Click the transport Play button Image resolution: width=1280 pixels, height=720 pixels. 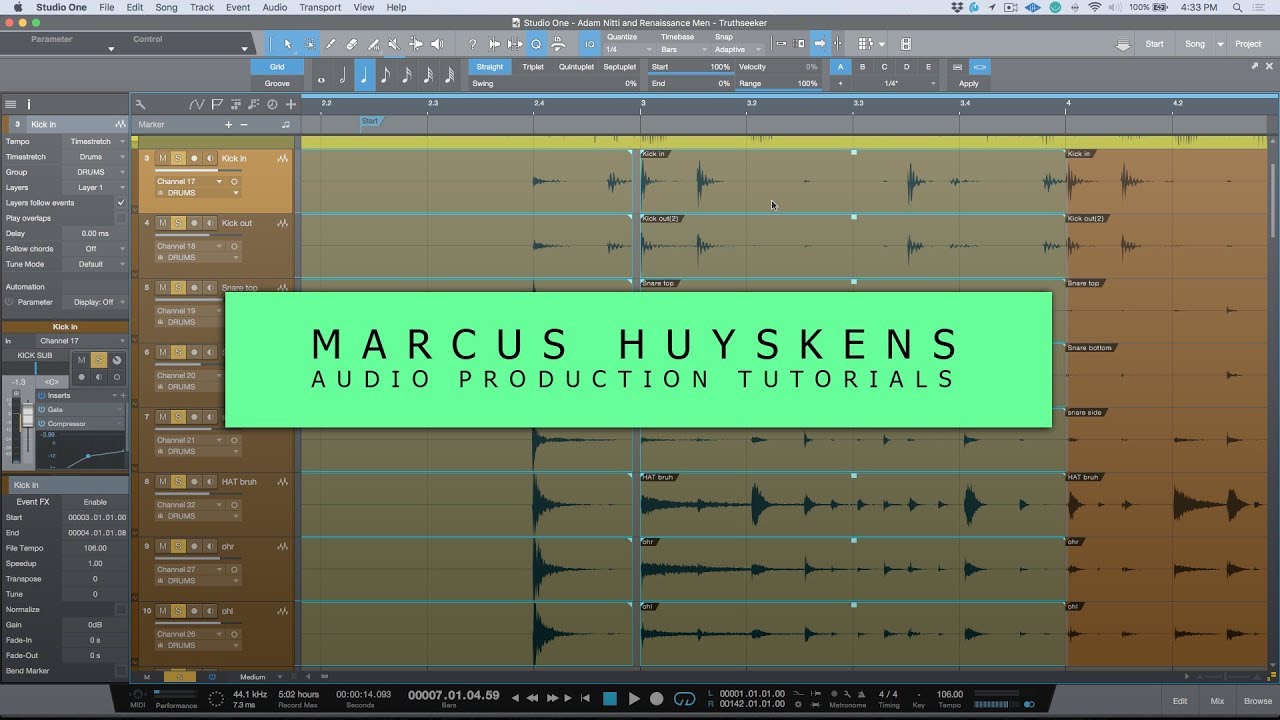(x=634, y=699)
